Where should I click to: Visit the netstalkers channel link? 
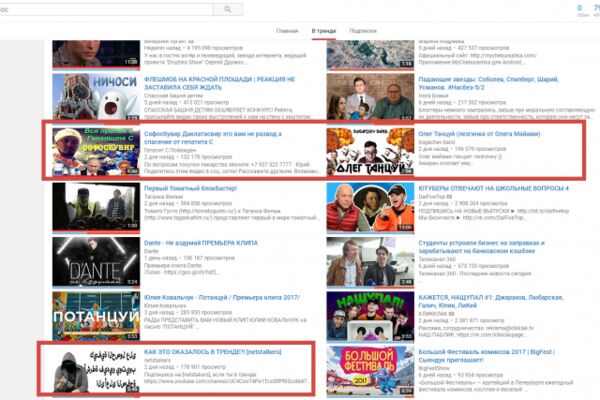[x=157, y=360]
